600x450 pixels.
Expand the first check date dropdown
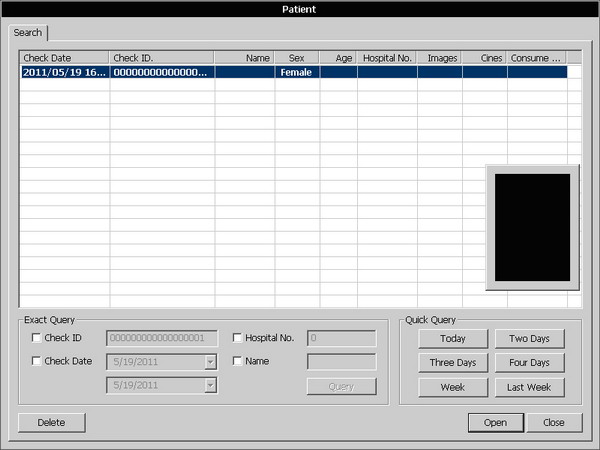[x=210, y=362]
